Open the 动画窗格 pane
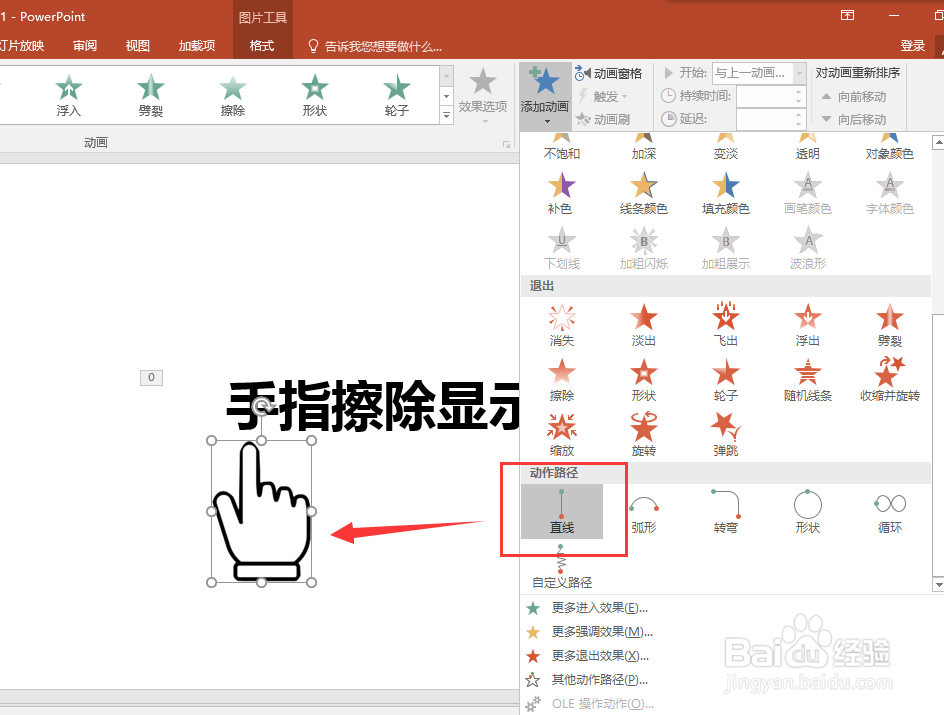This screenshot has height=715, width=944. (609, 73)
